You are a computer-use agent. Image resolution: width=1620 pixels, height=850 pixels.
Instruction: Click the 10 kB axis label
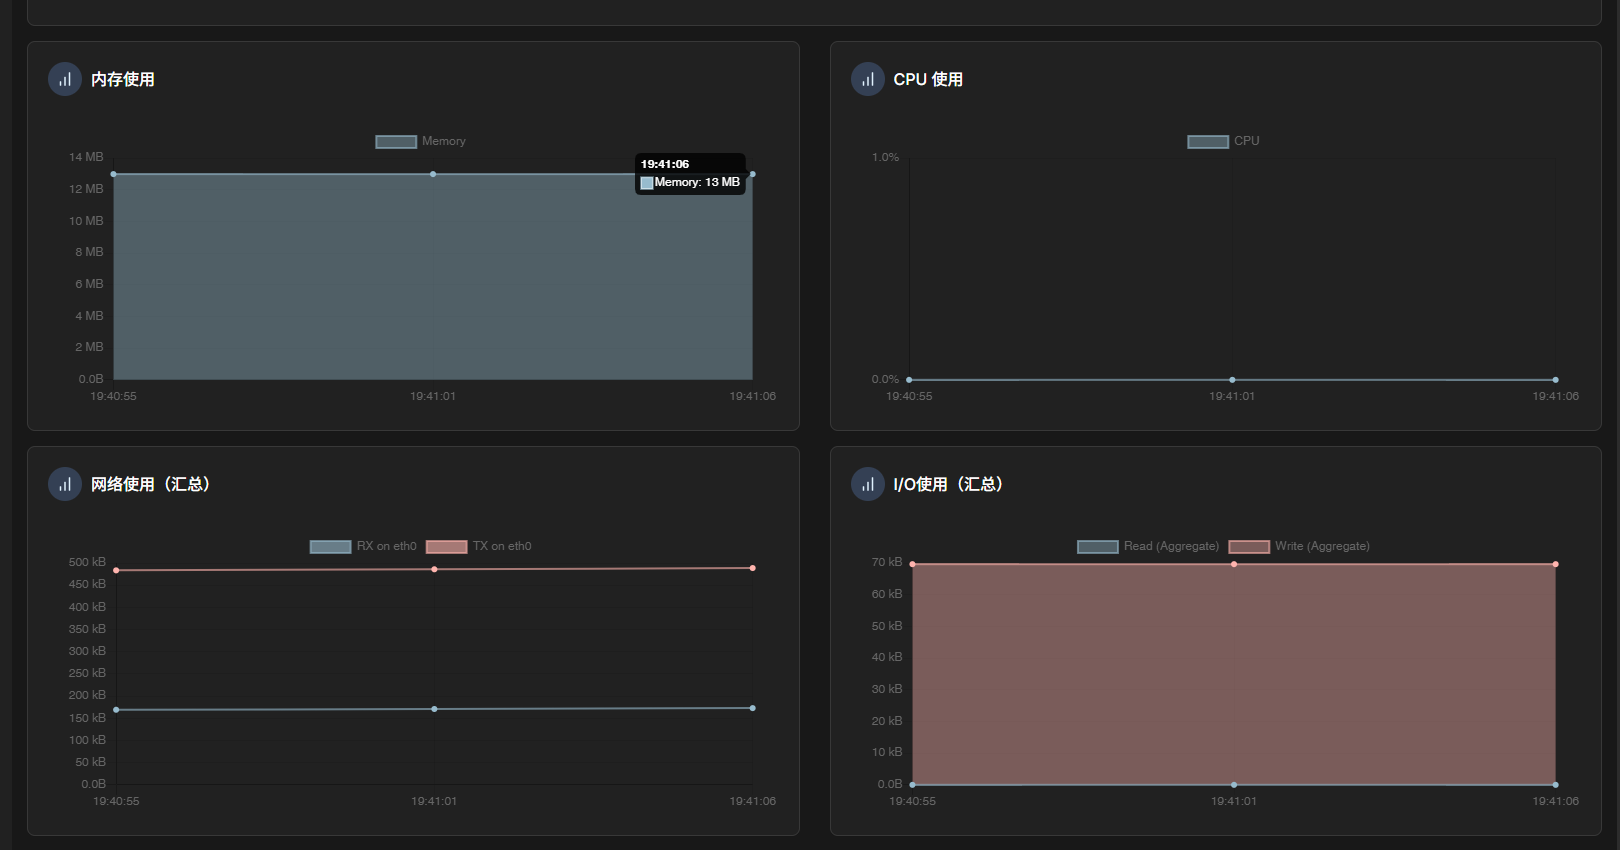point(887,752)
